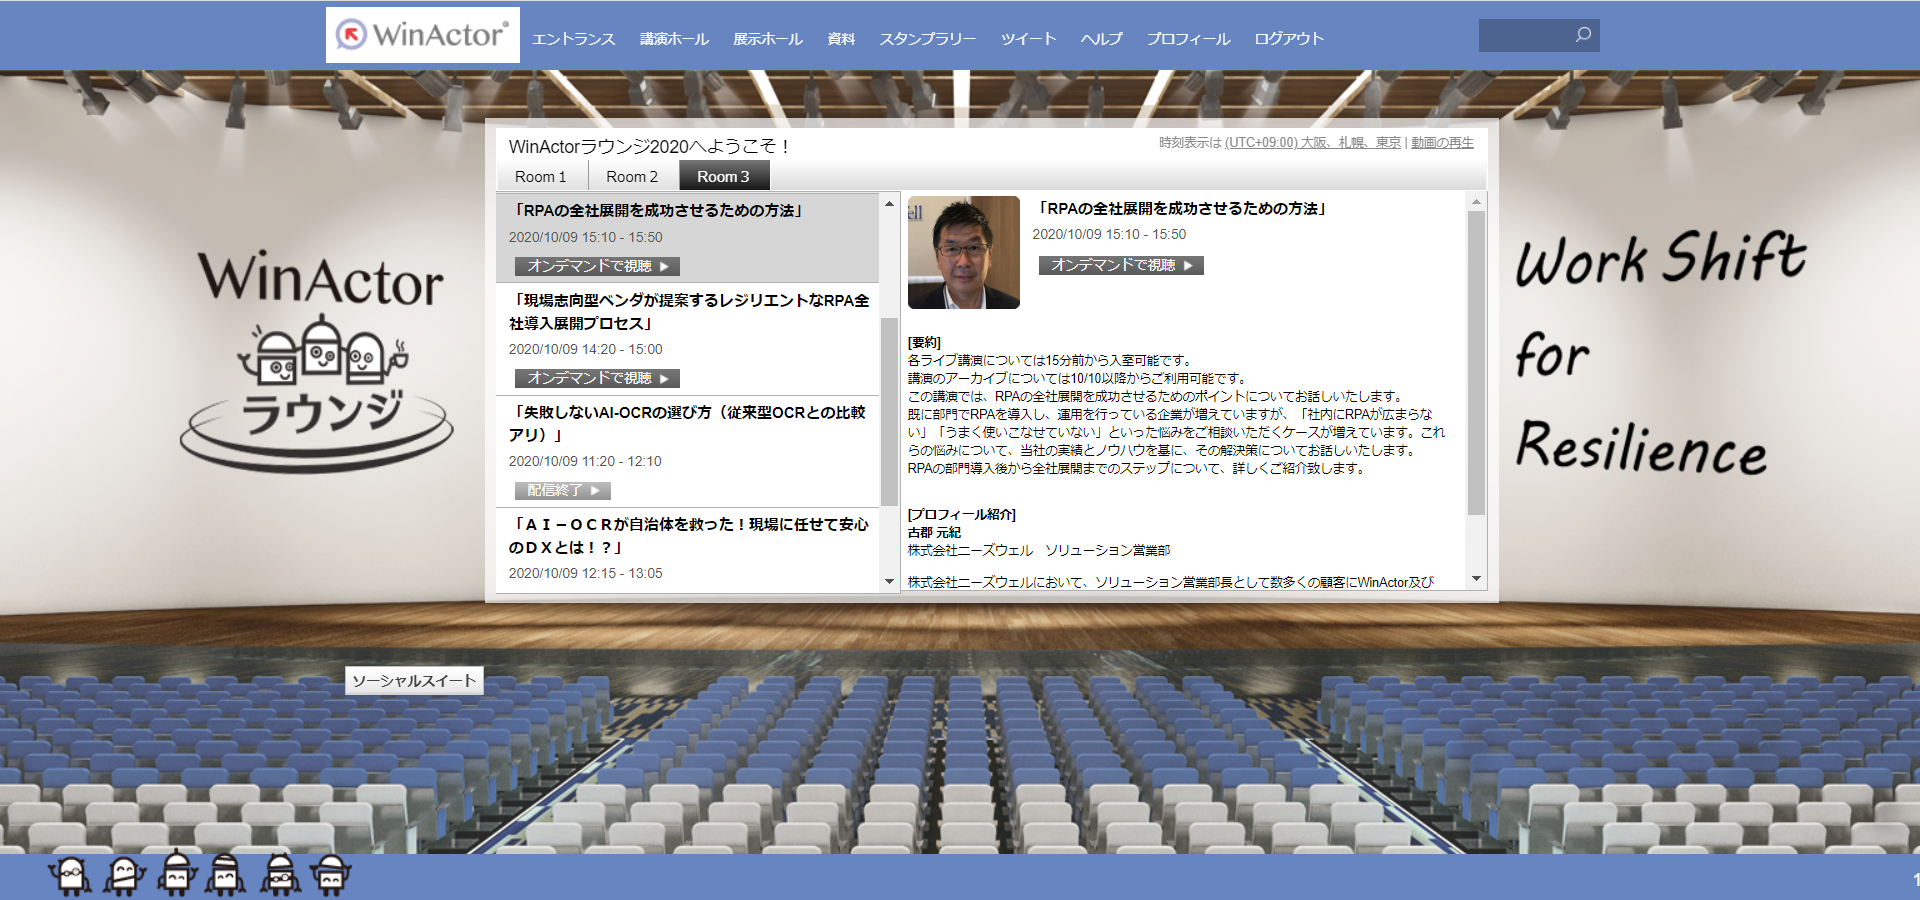The height and width of the screenshot is (900, 1920).
Task: Select session 「RPAの全社展開を成功させるための方法」 in list
Action: pos(658,211)
